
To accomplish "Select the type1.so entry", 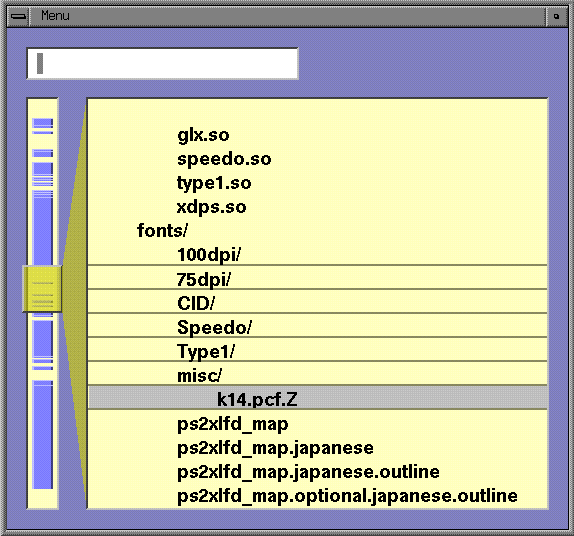I will (x=214, y=183).
